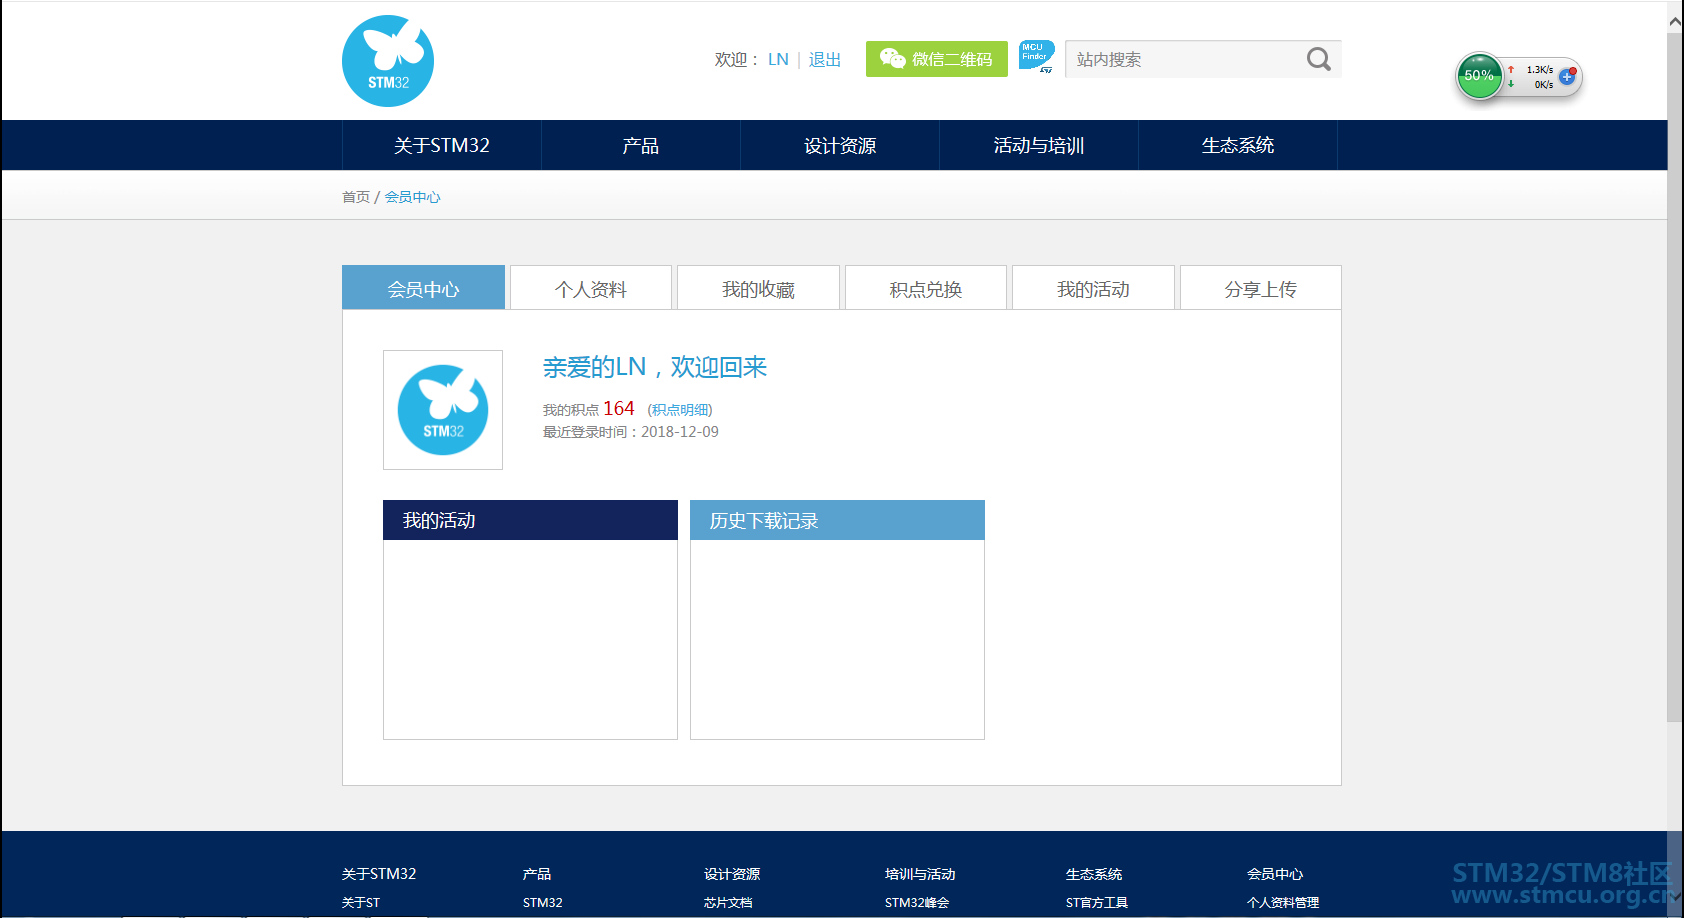Open the 积点明细 points detail link
This screenshot has width=1684, height=918.
[x=680, y=410]
